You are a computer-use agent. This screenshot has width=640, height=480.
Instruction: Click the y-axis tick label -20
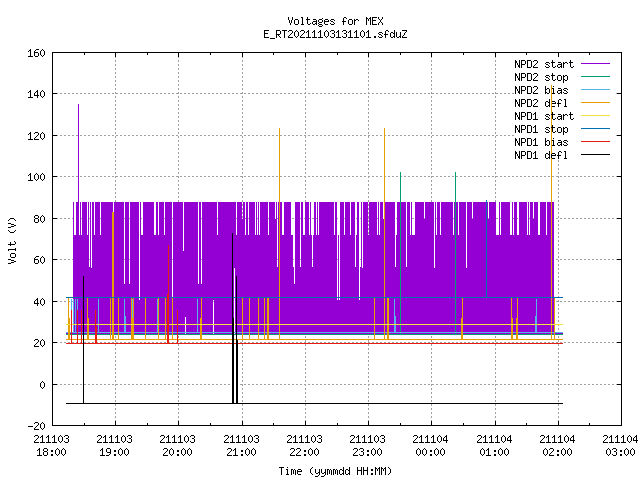(x=36, y=426)
